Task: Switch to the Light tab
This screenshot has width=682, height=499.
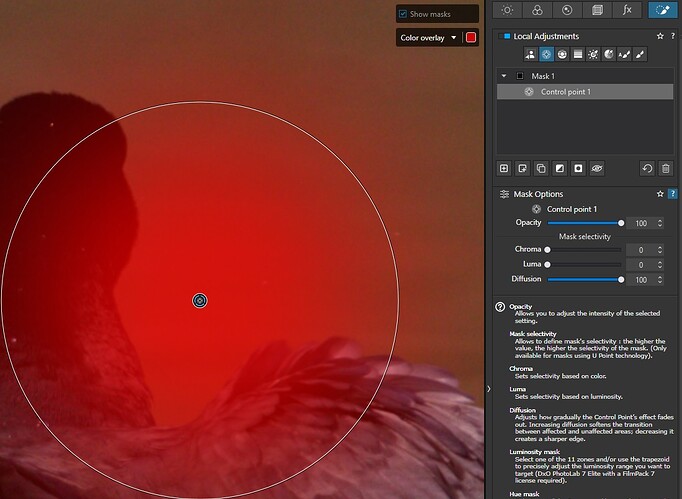Action: tap(507, 10)
